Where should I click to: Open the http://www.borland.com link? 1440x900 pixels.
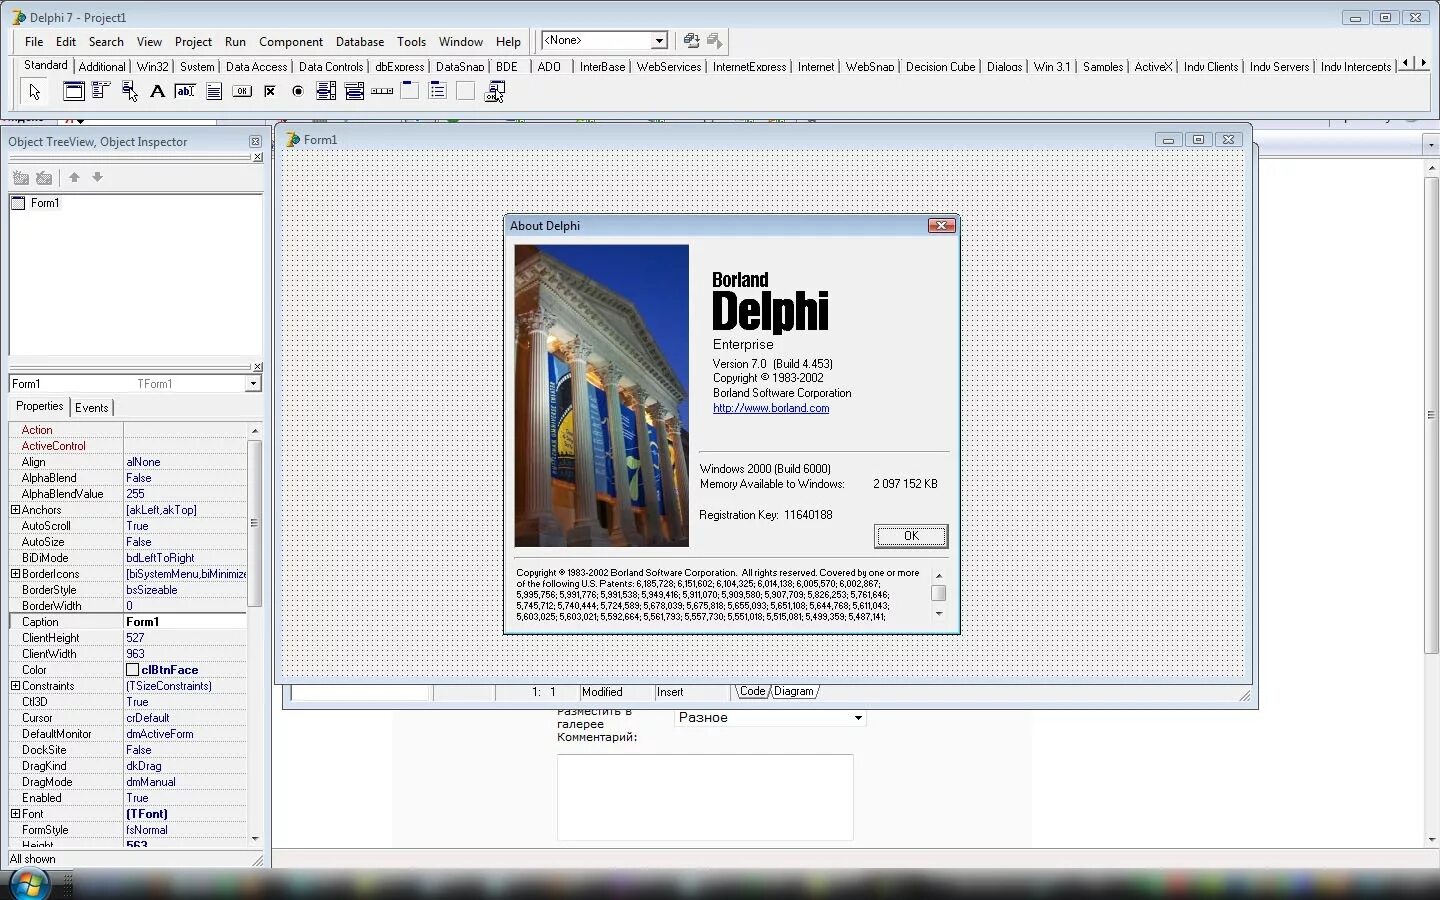click(771, 408)
